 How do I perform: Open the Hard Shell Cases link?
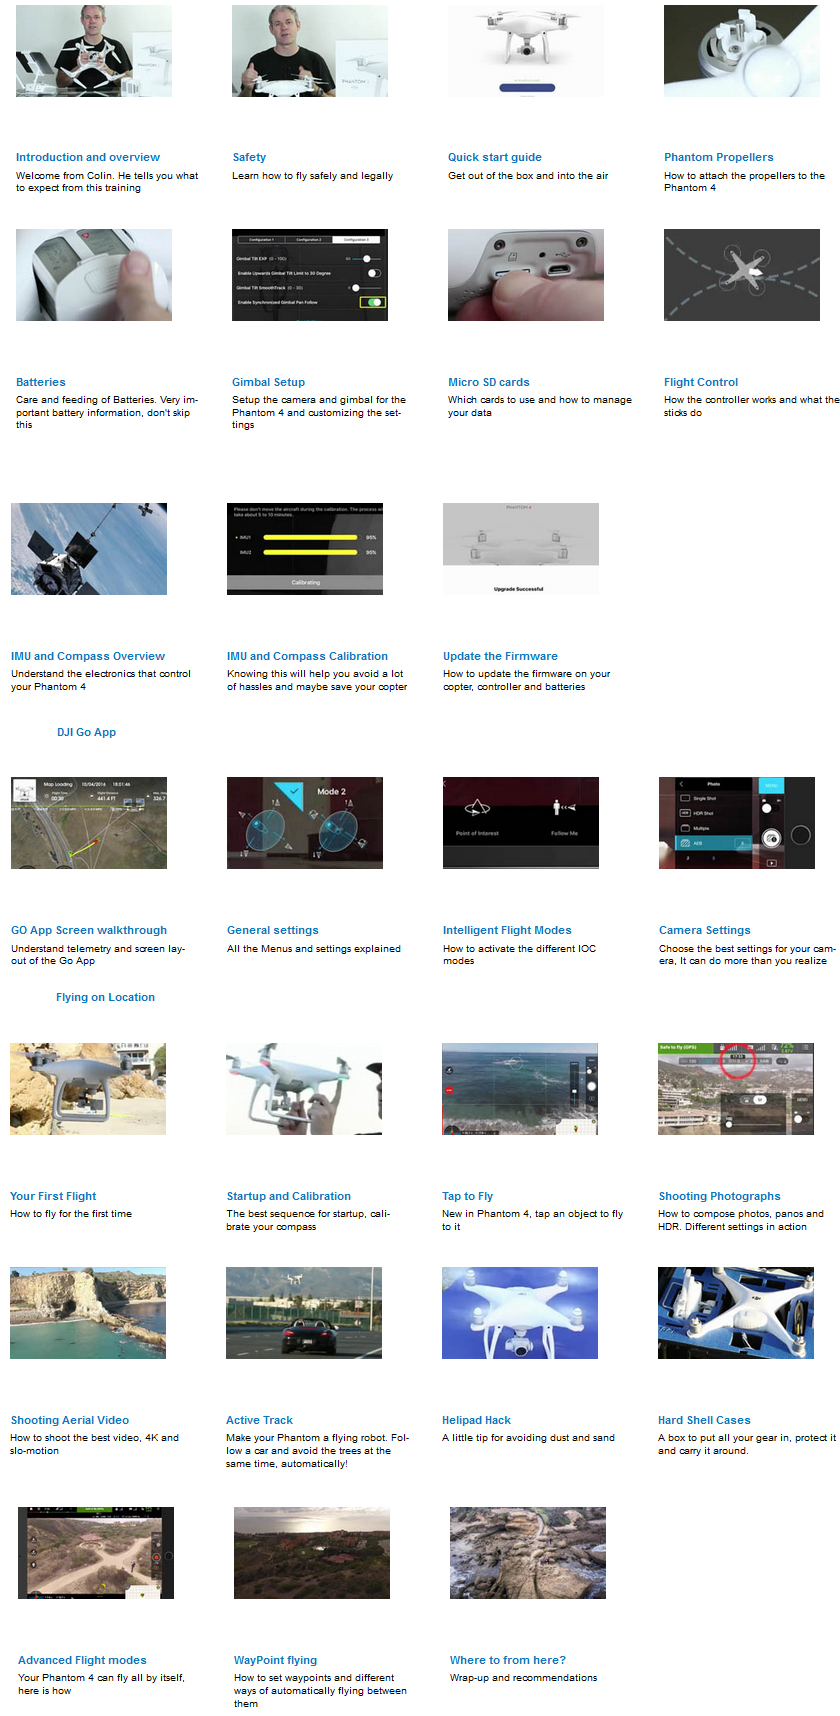click(x=704, y=1420)
